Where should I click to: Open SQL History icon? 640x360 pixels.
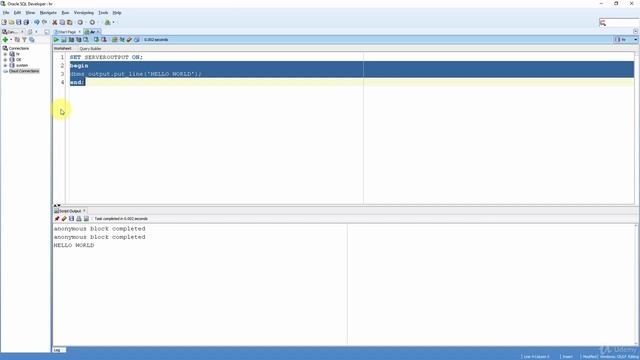tap(137, 40)
